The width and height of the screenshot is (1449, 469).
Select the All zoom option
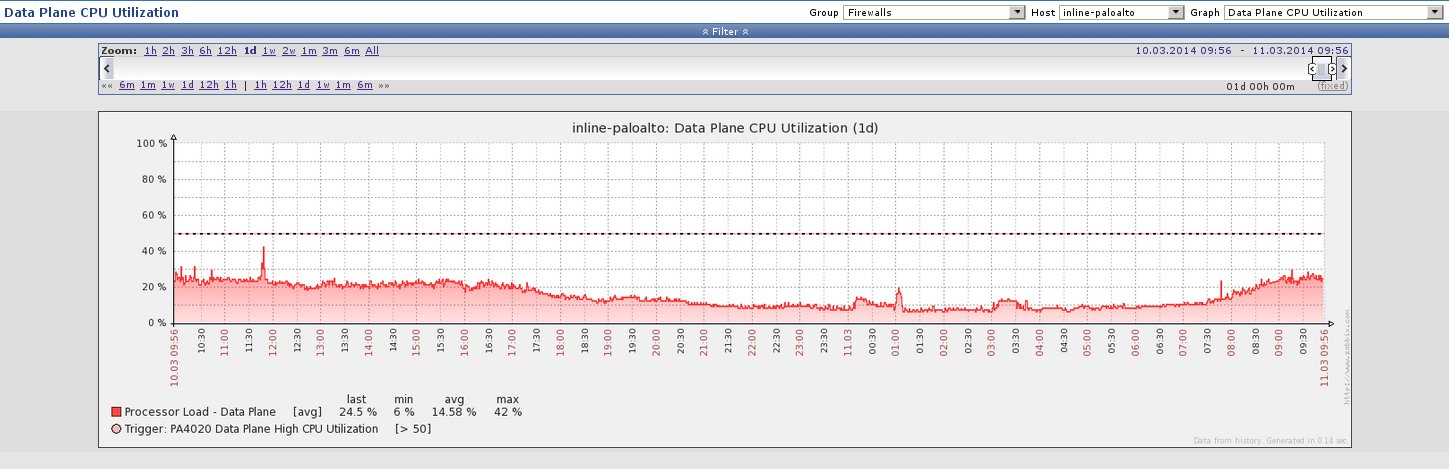[372, 50]
